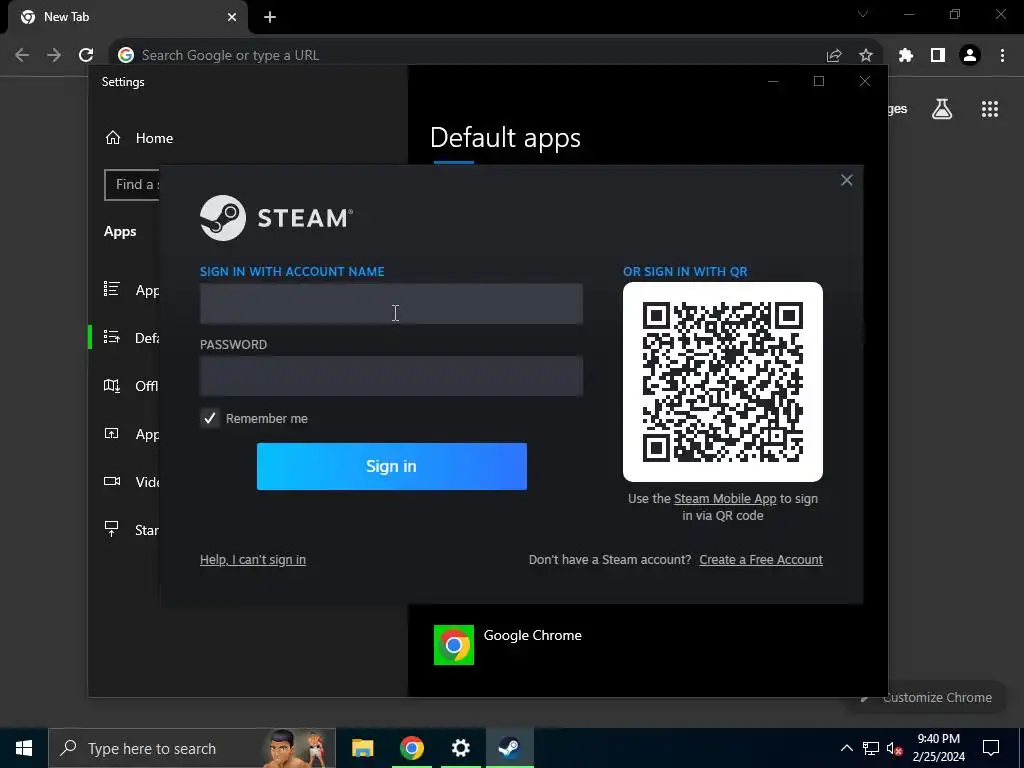Open Apps & features icon in Settings sidebar
The width and height of the screenshot is (1024, 768).
pos(112,289)
